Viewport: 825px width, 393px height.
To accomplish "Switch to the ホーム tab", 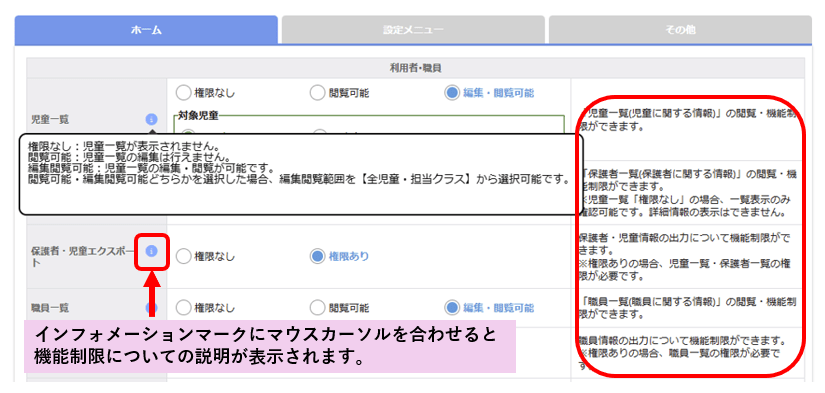I will (x=146, y=29).
